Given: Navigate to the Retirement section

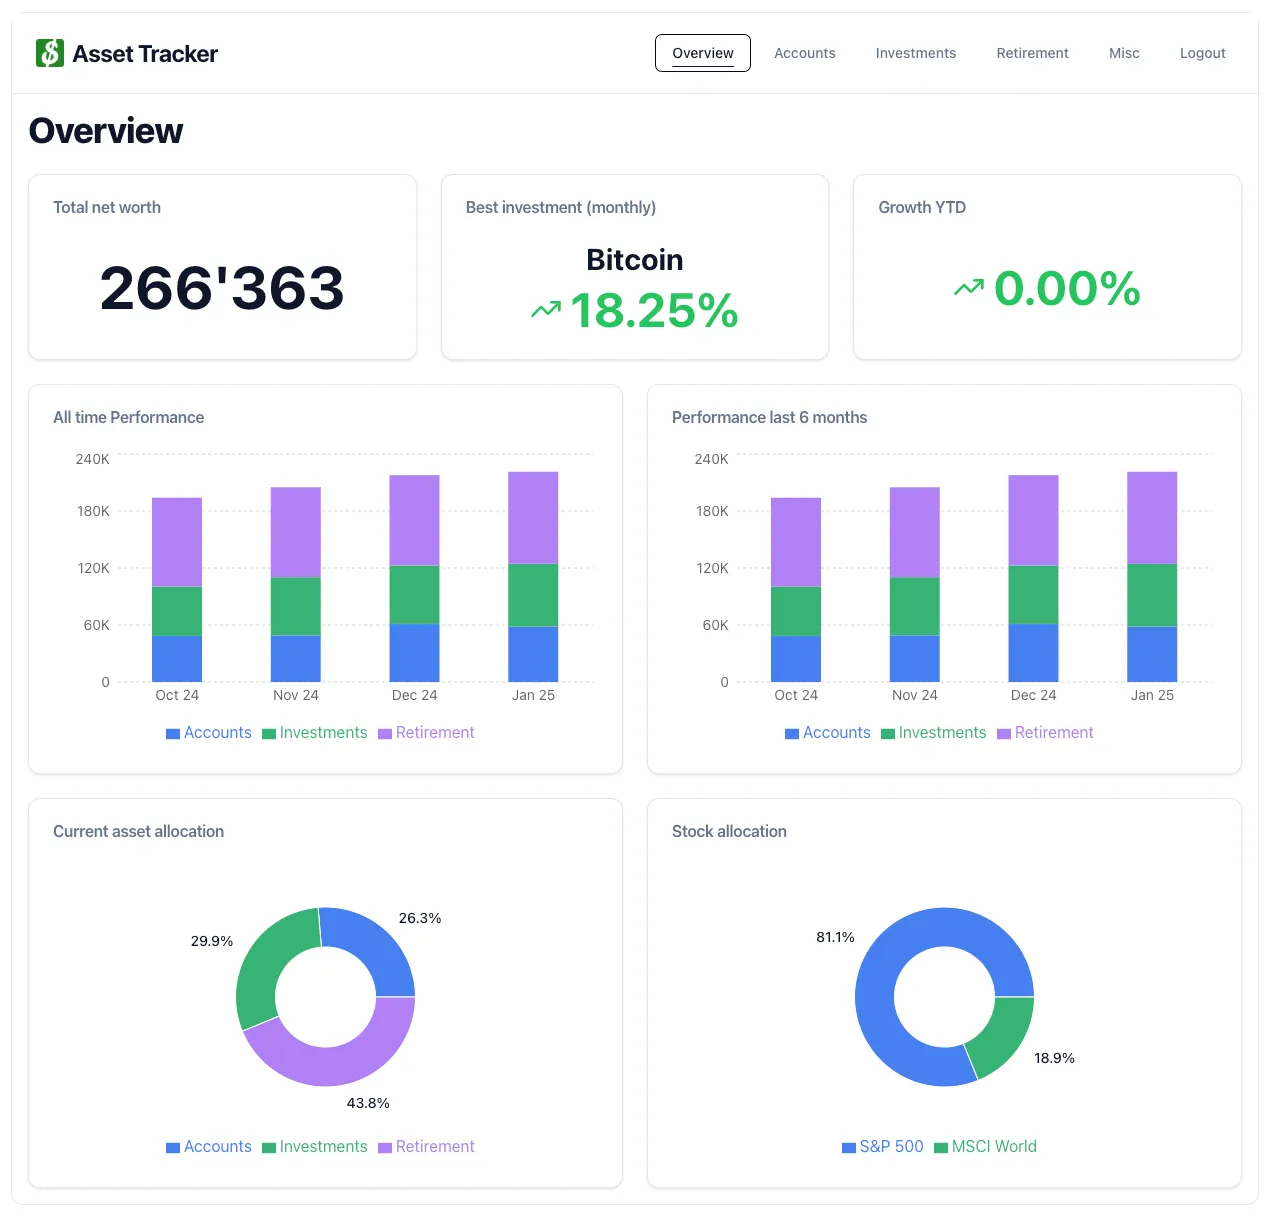Looking at the screenshot, I should [1032, 53].
